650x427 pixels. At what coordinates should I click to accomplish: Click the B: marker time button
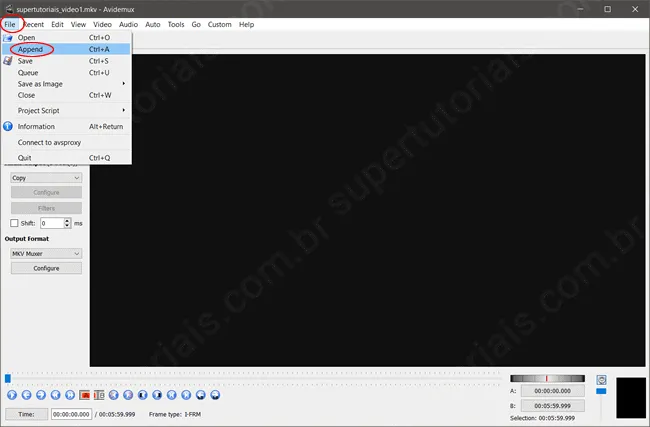(553, 406)
